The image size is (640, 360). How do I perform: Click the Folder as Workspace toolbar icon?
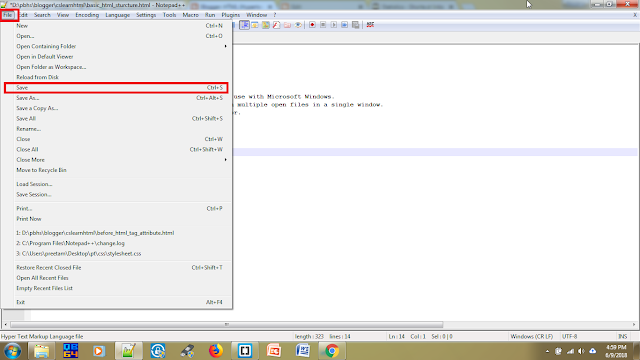(x=287, y=25)
